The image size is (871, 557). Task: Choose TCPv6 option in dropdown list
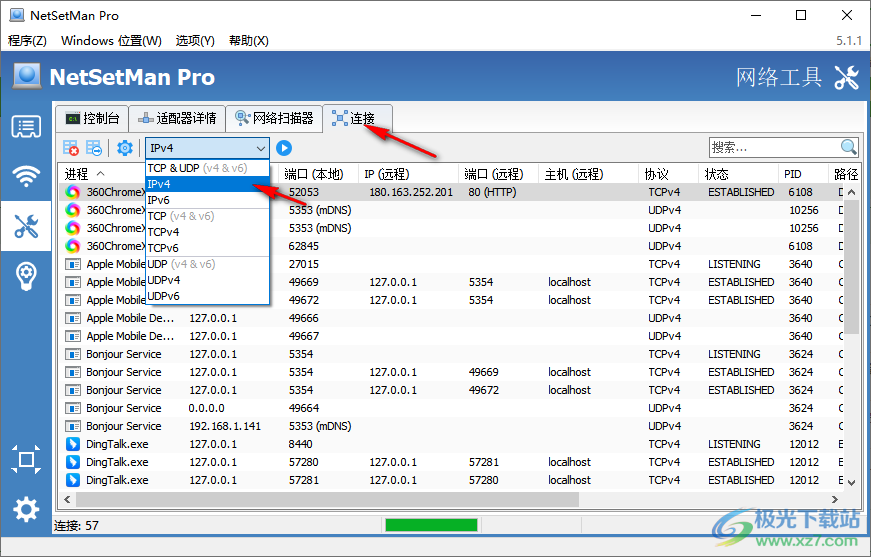click(207, 248)
